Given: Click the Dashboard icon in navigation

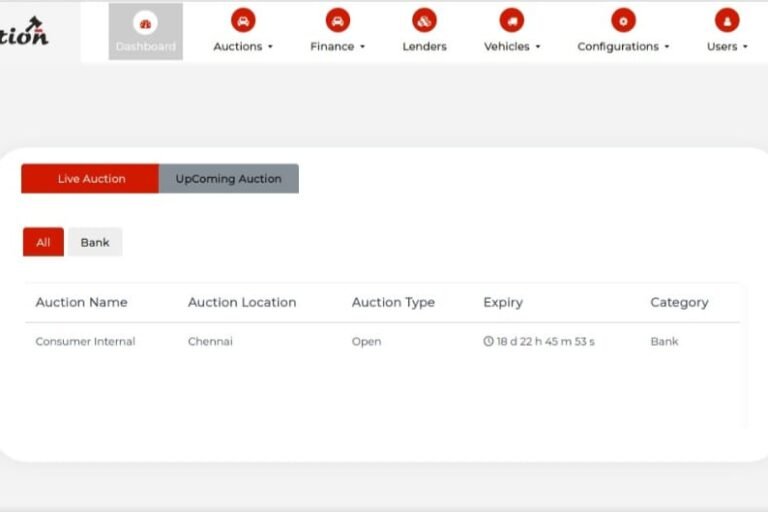Looking at the screenshot, I should point(146,22).
